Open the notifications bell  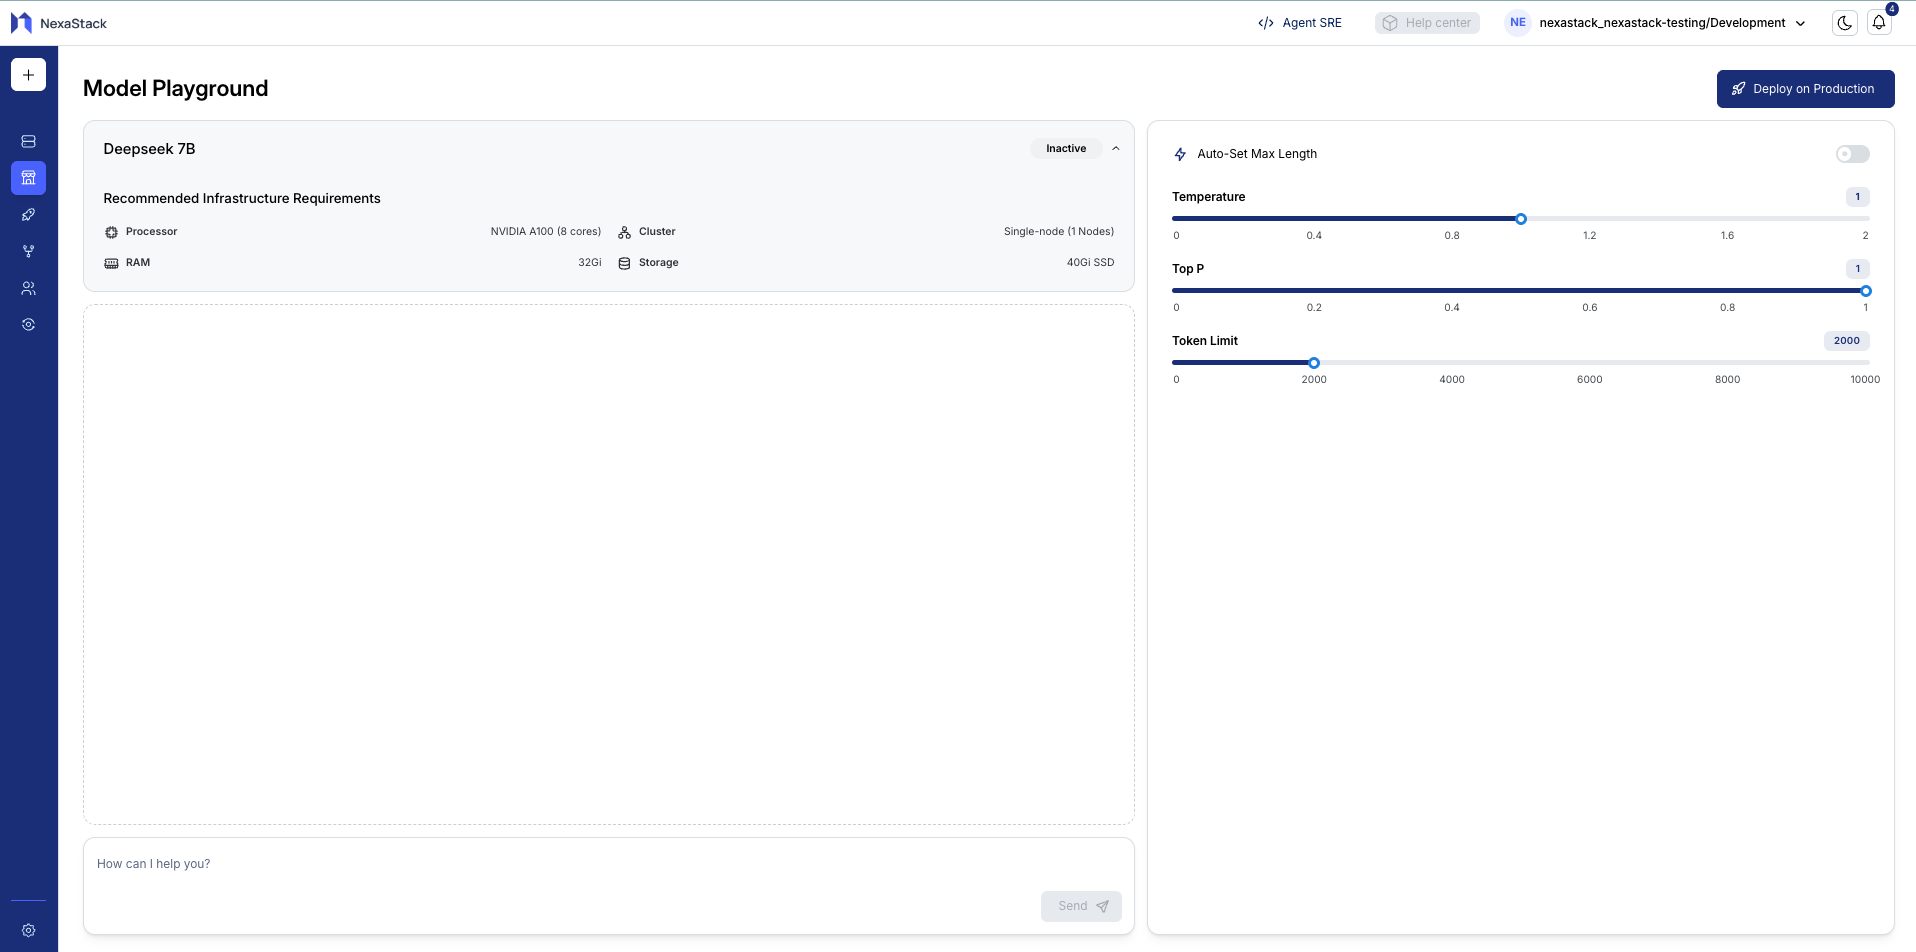point(1879,23)
